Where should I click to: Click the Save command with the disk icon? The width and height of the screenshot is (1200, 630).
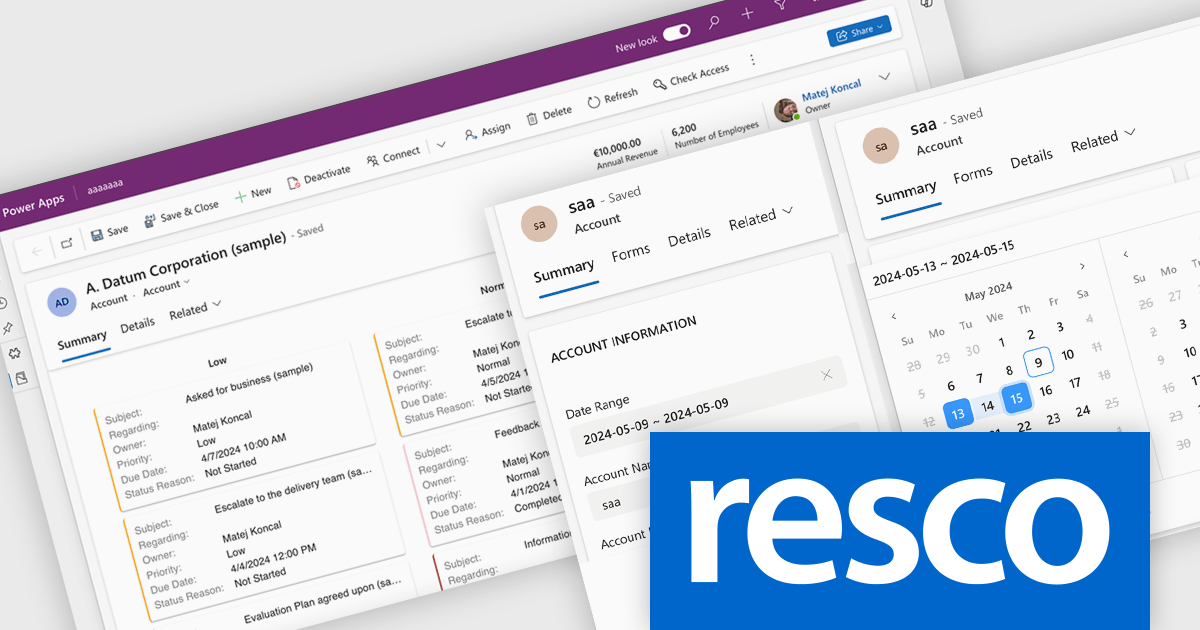(109, 231)
